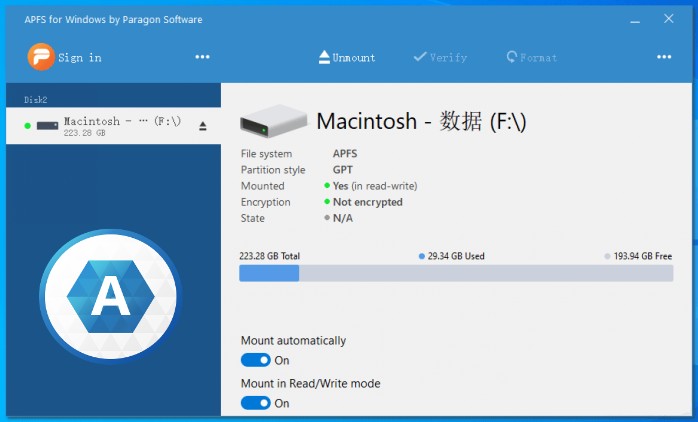The height and width of the screenshot is (422, 698).
Task: Click the Unmount button in the toolbar
Action: pos(347,57)
